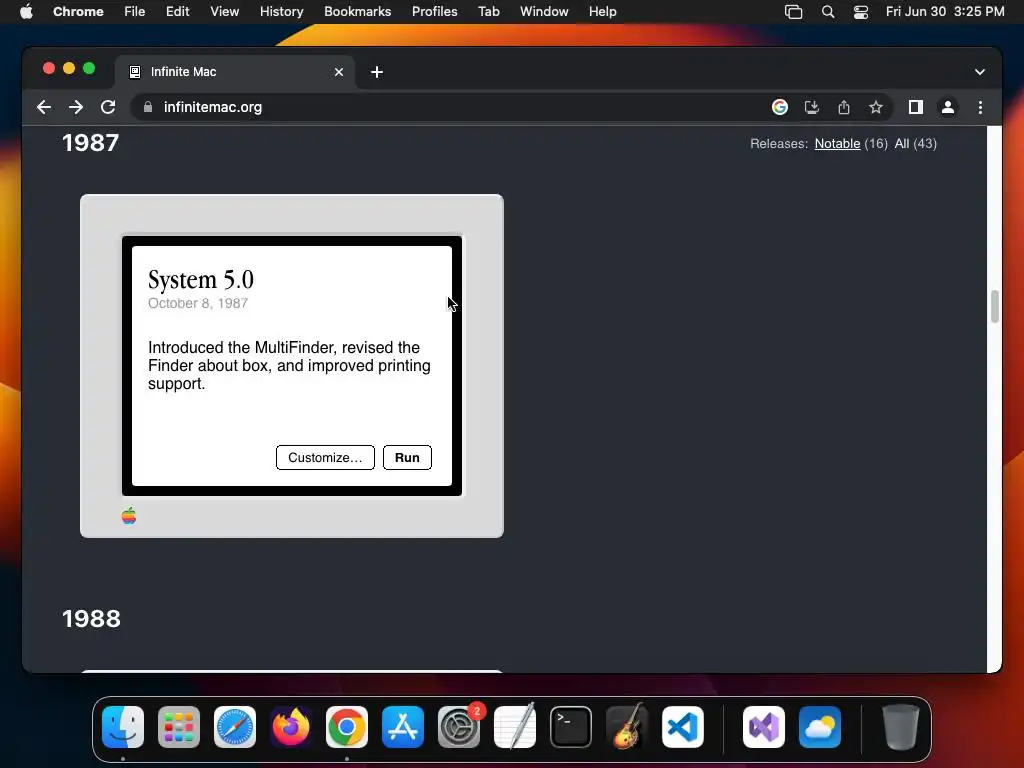Open TextEdit from the Dock

tap(515, 727)
